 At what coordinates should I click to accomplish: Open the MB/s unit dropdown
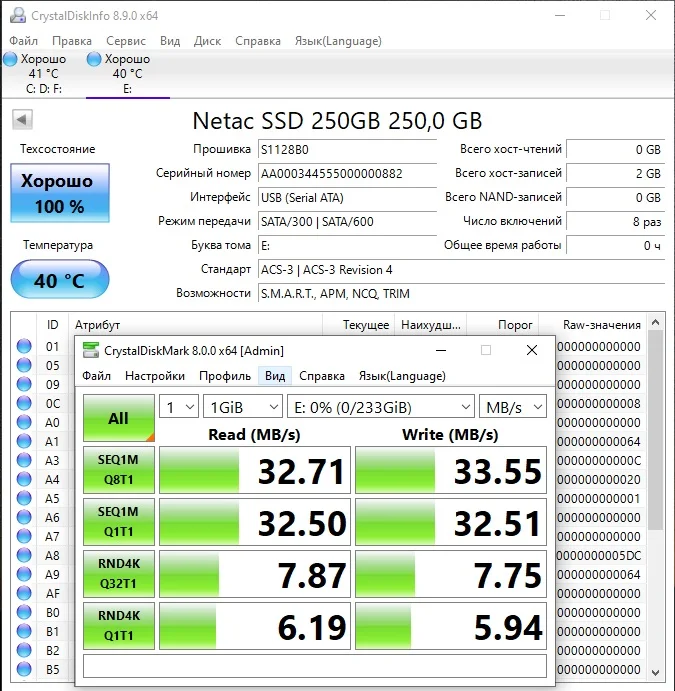pos(513,406)
